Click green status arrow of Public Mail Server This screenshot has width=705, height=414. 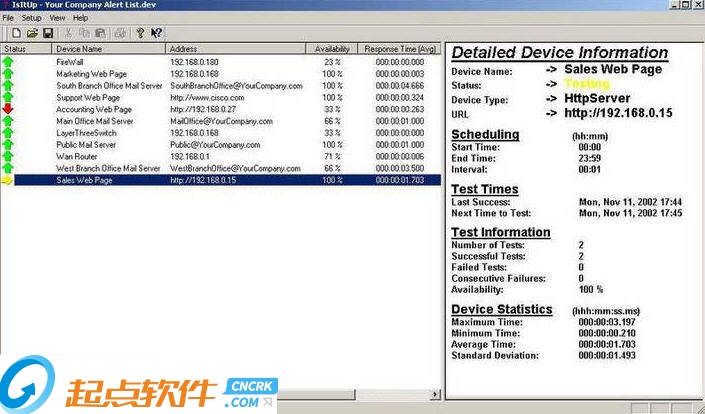[8, 144]
